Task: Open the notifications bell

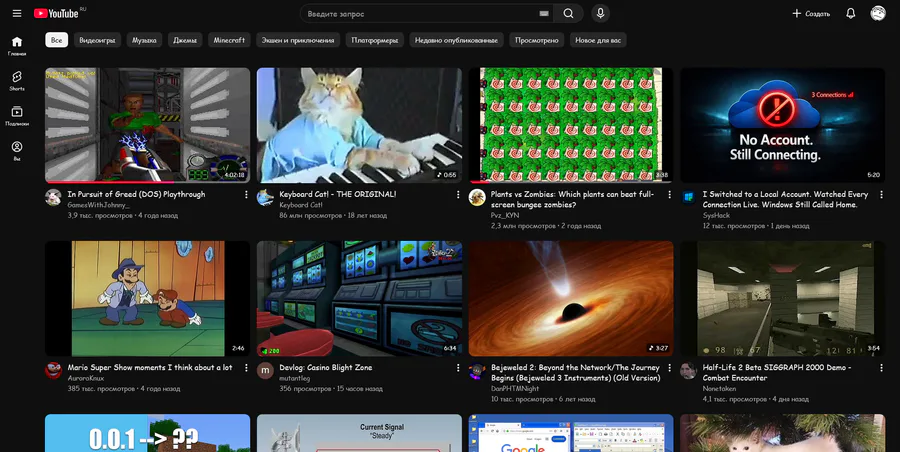Action: (851, 13)
